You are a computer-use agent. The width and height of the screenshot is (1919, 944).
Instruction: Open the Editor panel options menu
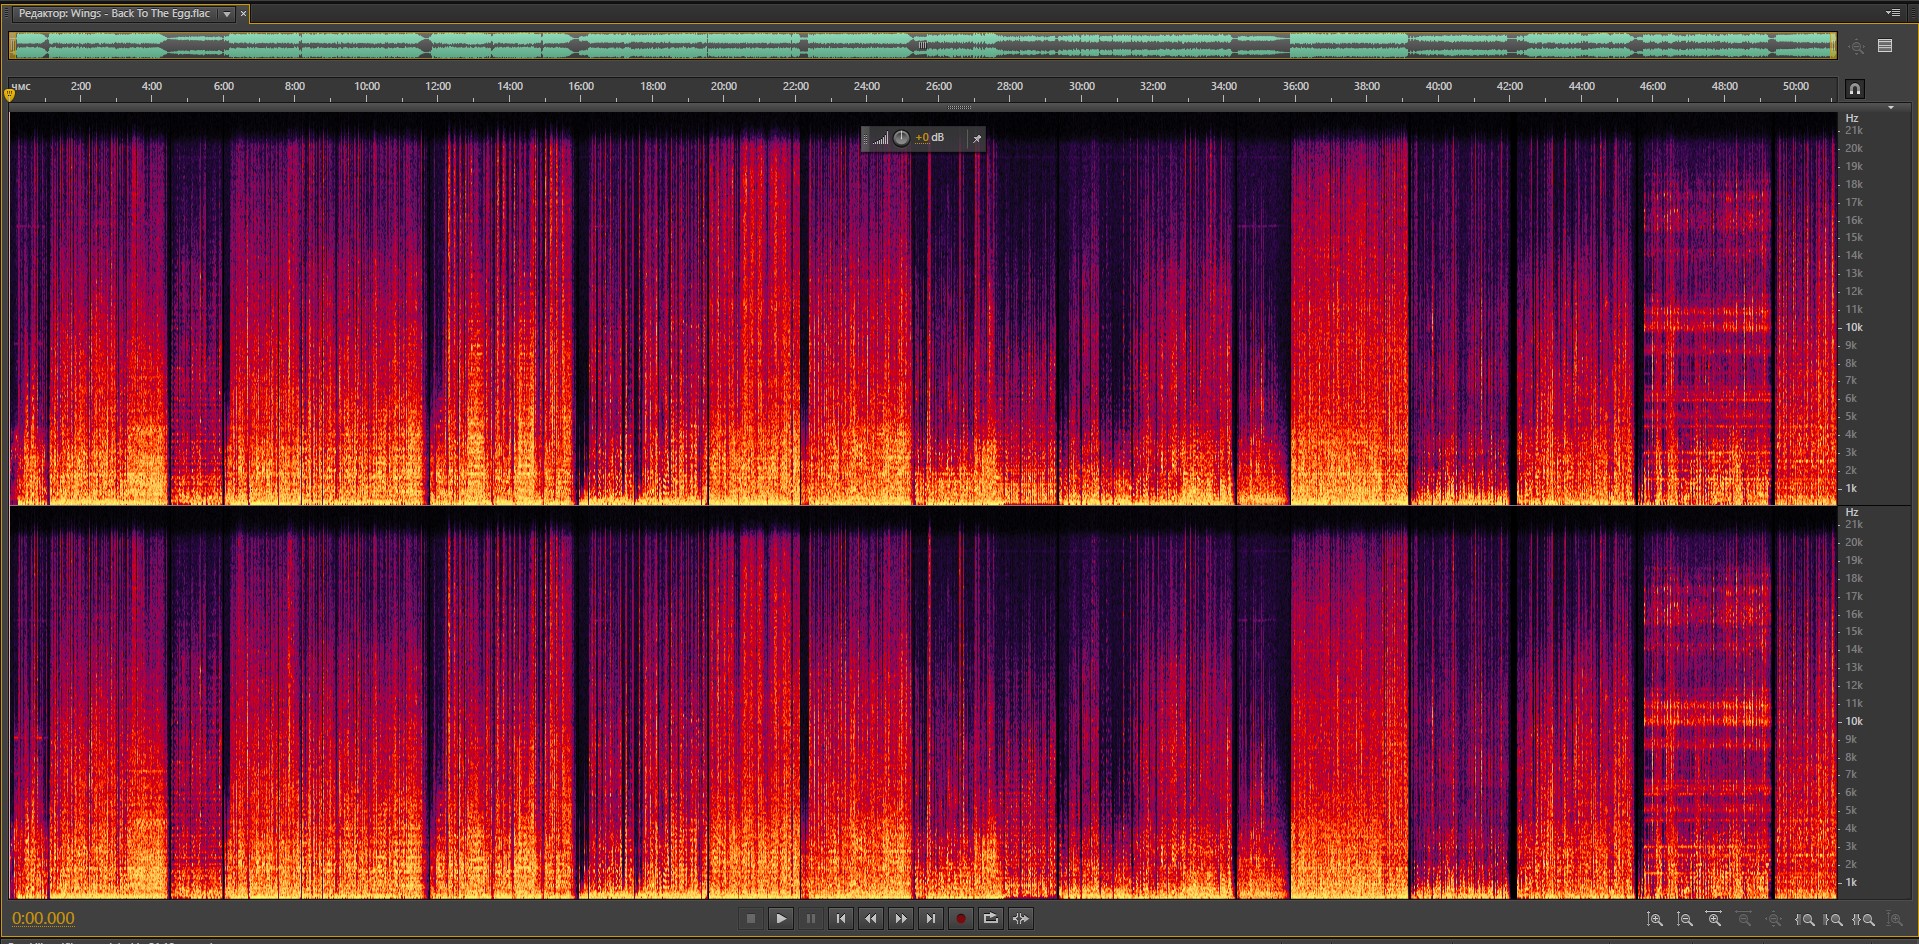pyautogui.click(x=1892, y=13)
